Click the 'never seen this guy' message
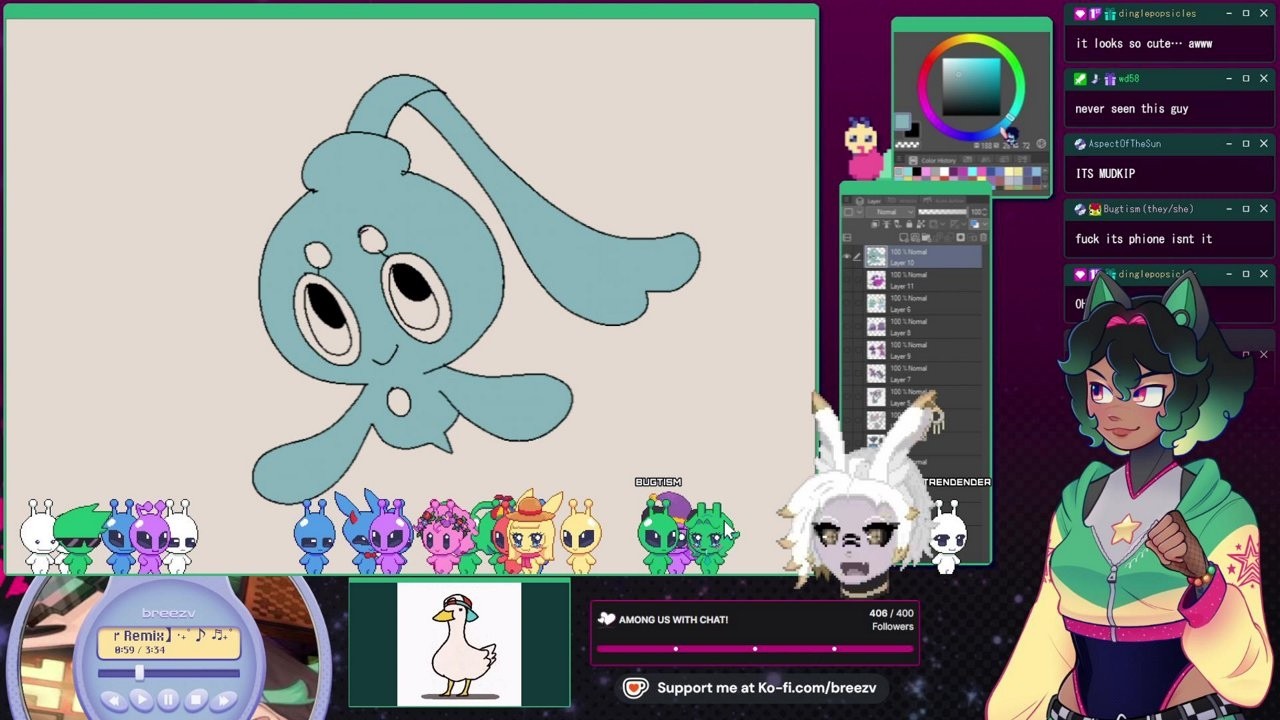The height and width of the screenshot is (720, 1280). click(1132, 109)
